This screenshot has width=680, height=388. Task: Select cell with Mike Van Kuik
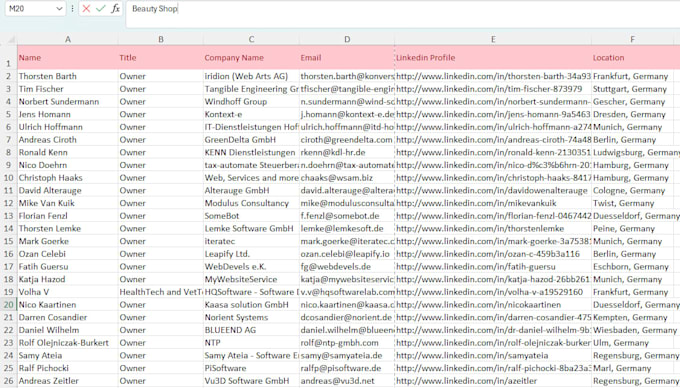(x=68, y=203)
